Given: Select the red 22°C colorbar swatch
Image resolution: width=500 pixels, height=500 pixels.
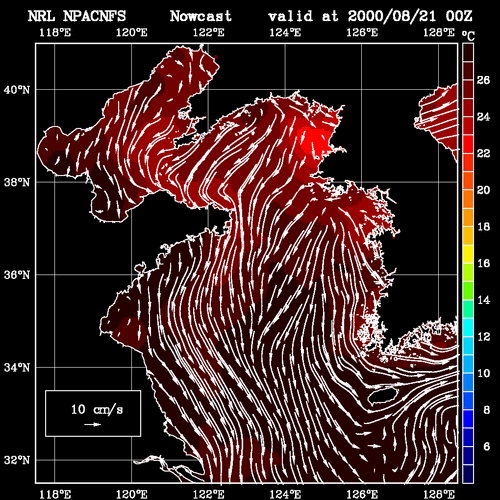Looking at the screenshot, I should click(x=468, y=144).
